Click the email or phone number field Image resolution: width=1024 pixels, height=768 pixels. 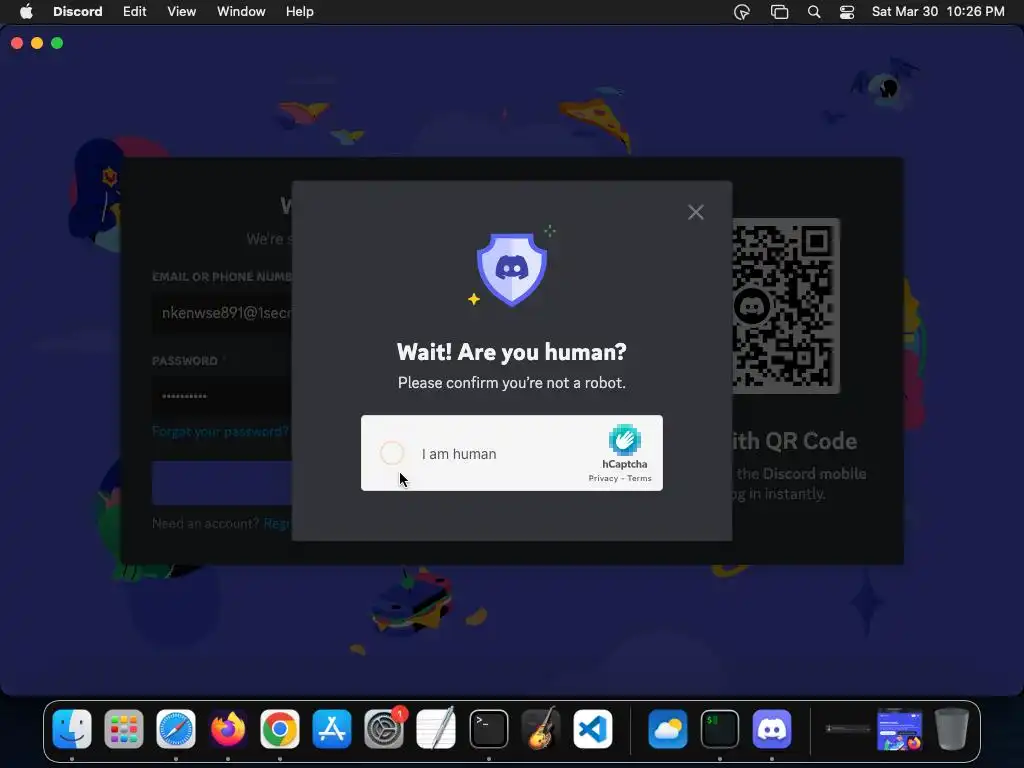222,313
